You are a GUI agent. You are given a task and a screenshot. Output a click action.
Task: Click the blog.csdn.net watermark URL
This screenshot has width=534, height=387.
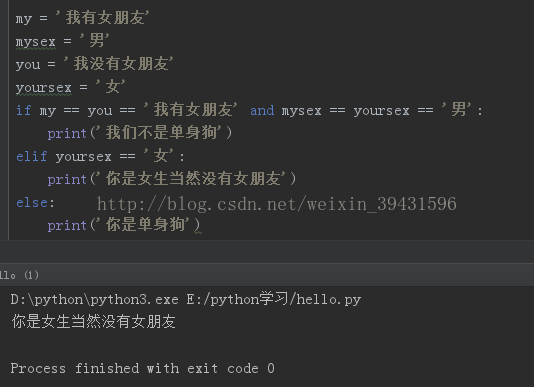coord(277,204)
